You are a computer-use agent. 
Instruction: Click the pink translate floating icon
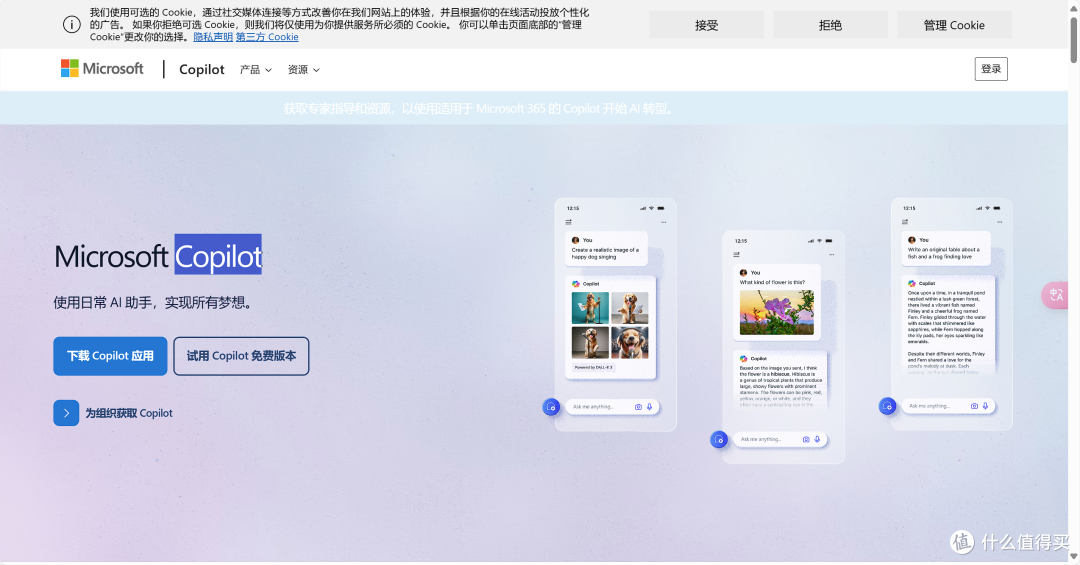click(x=1055, y=295)
